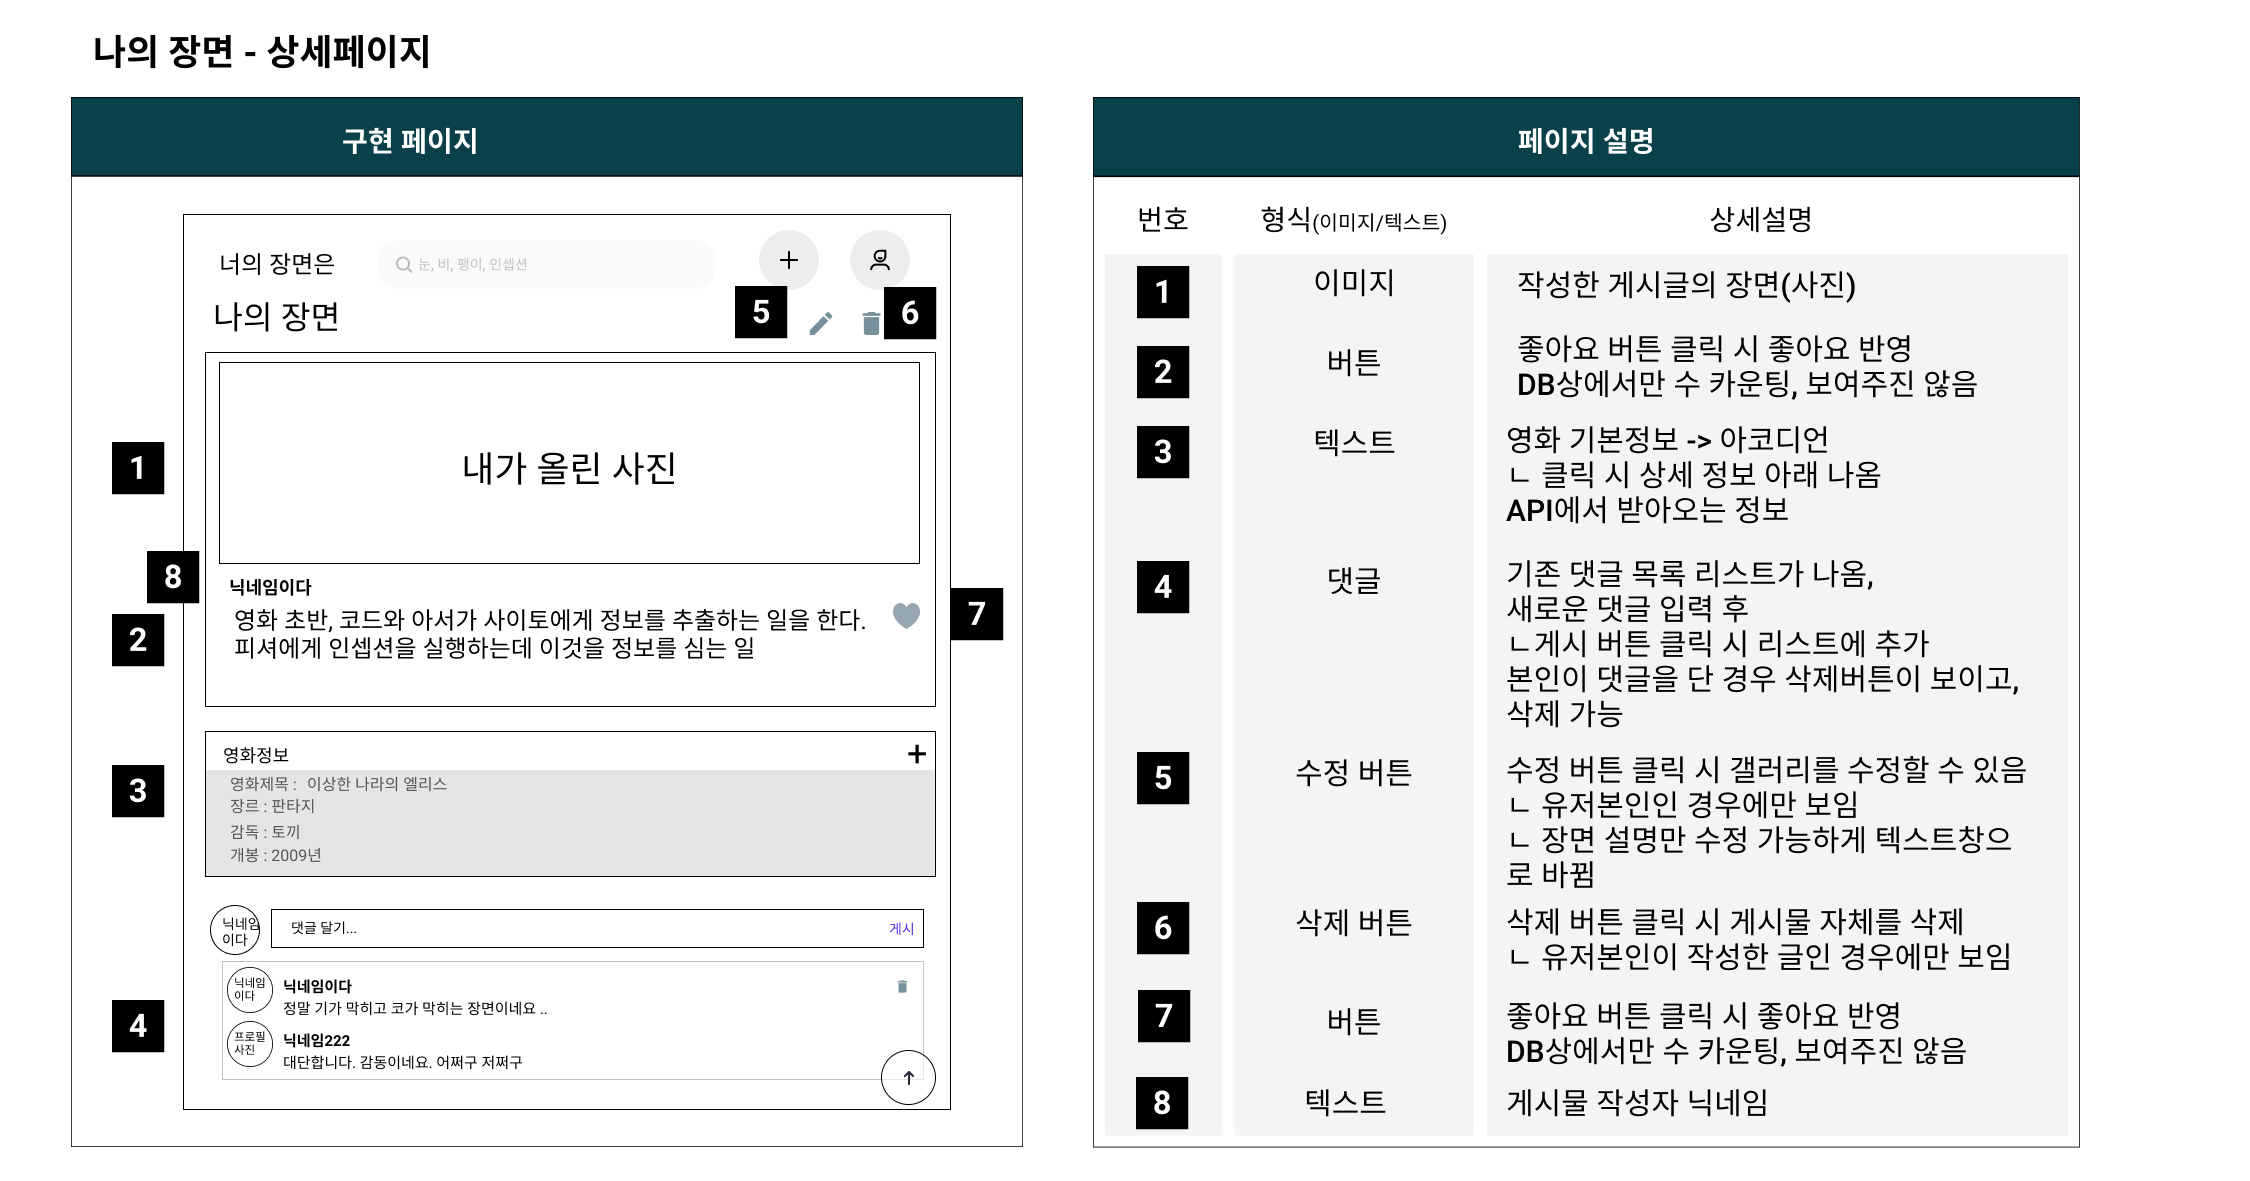Image resolution: width=2250 pixels, height=1181 pixels.
Task: Select the 닉네임222 profile picture thumbnail
Action: [248, 1046]
